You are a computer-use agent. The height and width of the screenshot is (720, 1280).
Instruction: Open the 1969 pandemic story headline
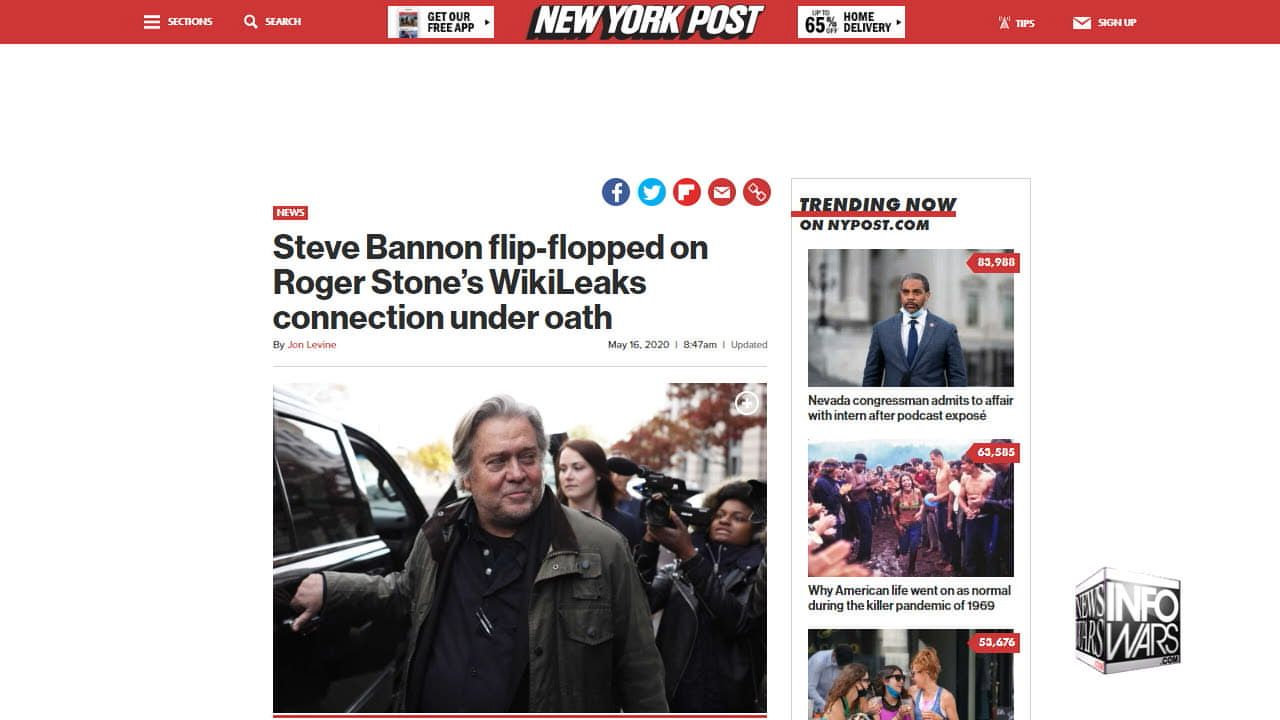[909, 598]
